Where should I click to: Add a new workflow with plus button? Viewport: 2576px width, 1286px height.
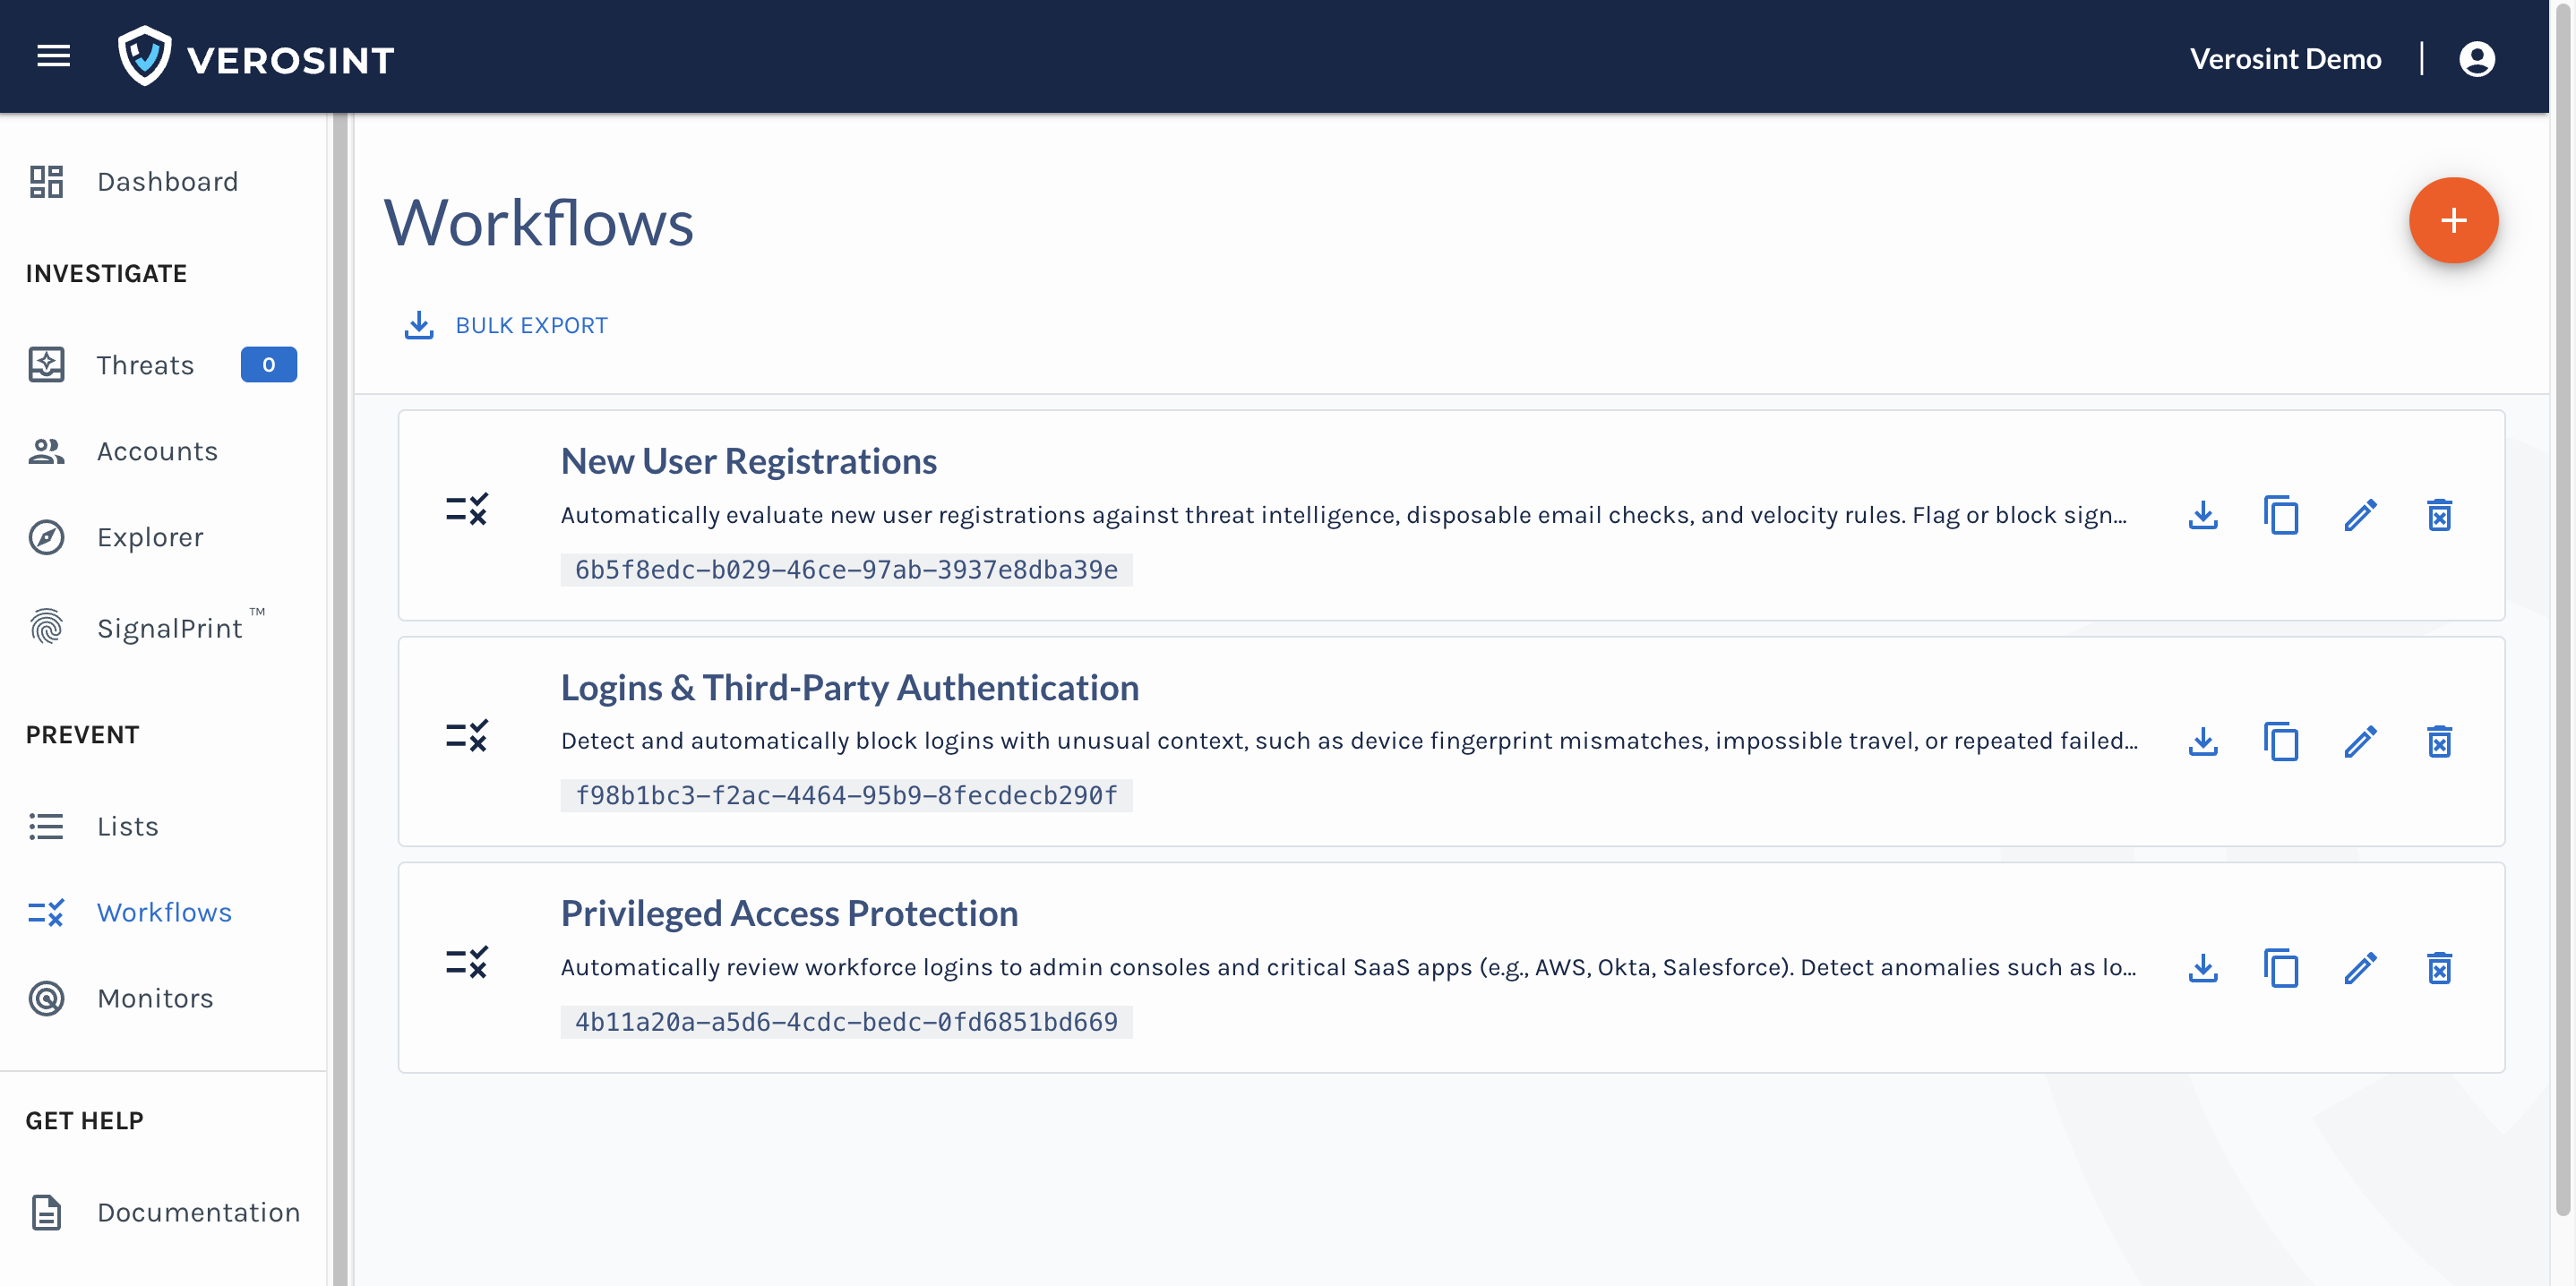point(2453,221)
